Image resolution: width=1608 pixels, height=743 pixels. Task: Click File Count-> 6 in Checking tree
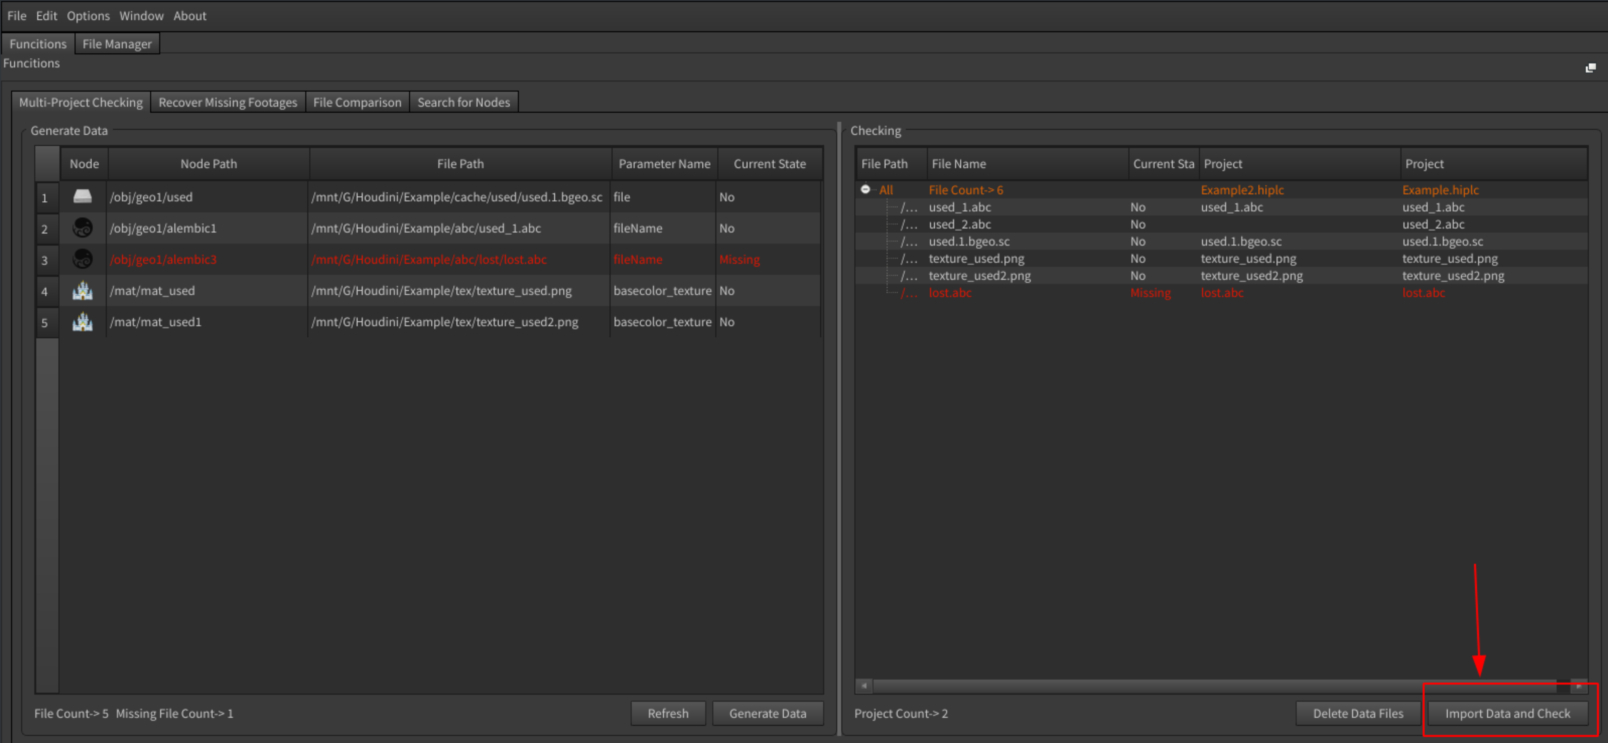pos(966,190)
